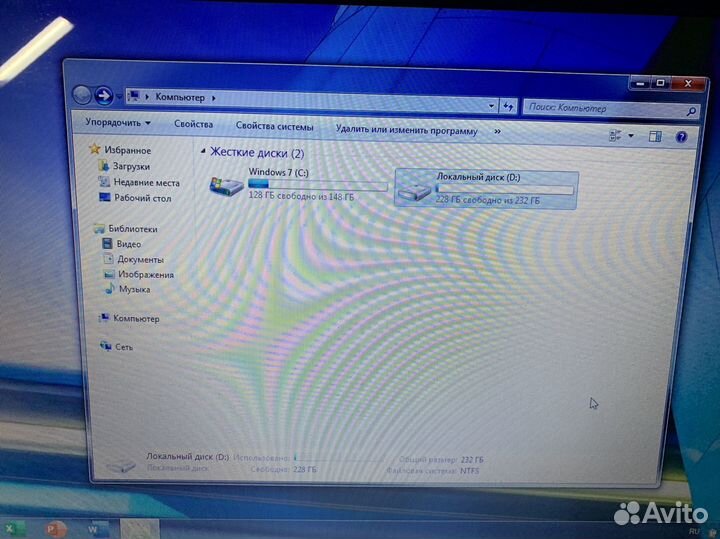
Task: Click the computer icon in address bar
Action: point(134,96)
